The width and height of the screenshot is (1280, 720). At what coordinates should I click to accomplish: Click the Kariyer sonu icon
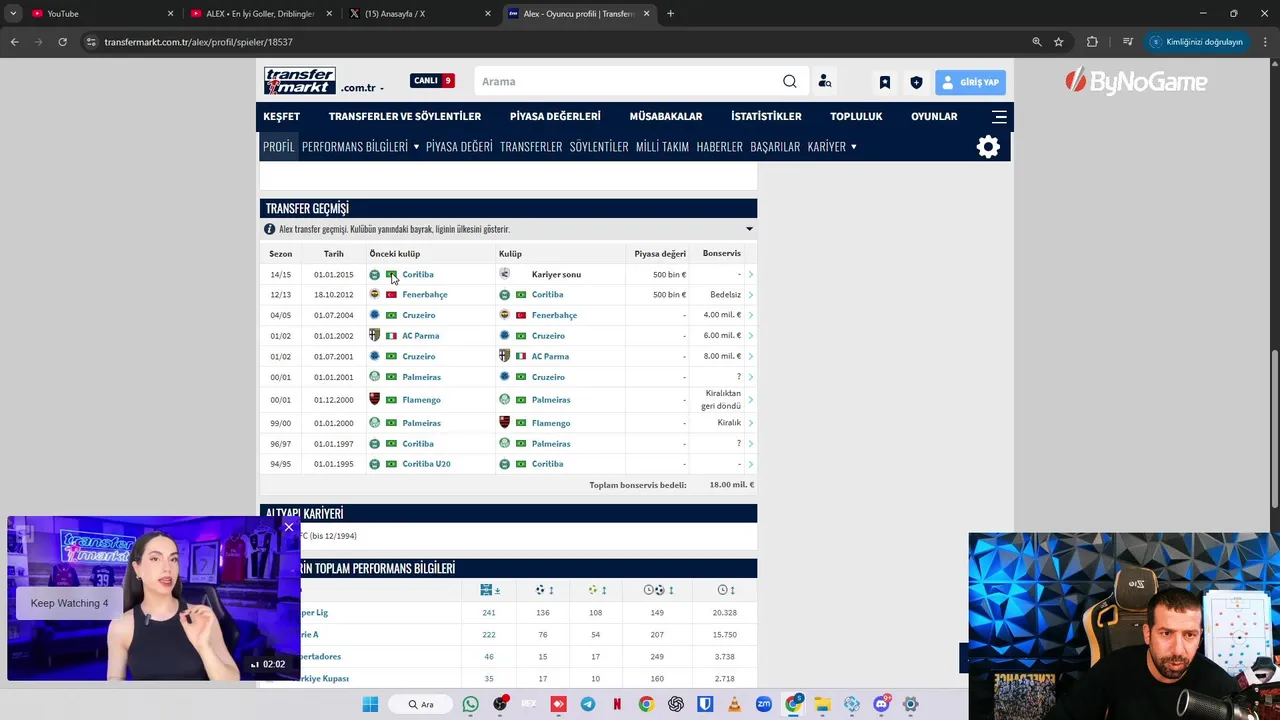coord(505,273)
